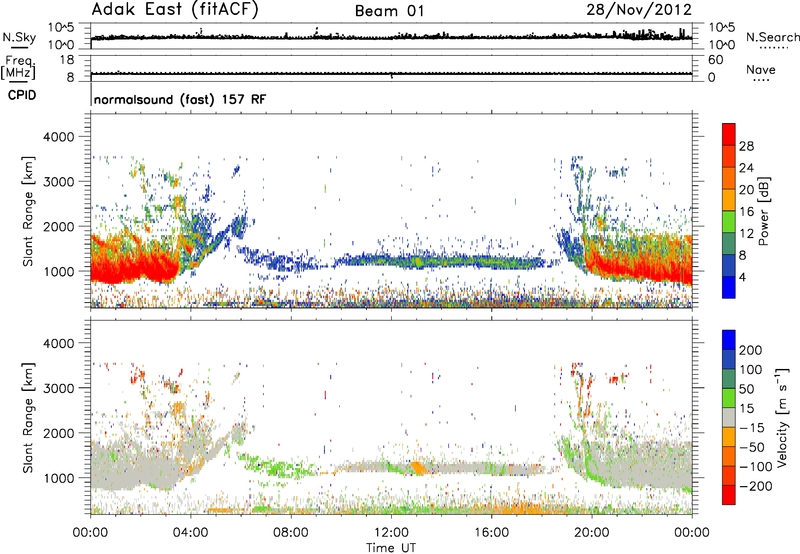Click the '20:00' time axis tick
This screenshot has width=800, height=554.
tap(592, 533)
